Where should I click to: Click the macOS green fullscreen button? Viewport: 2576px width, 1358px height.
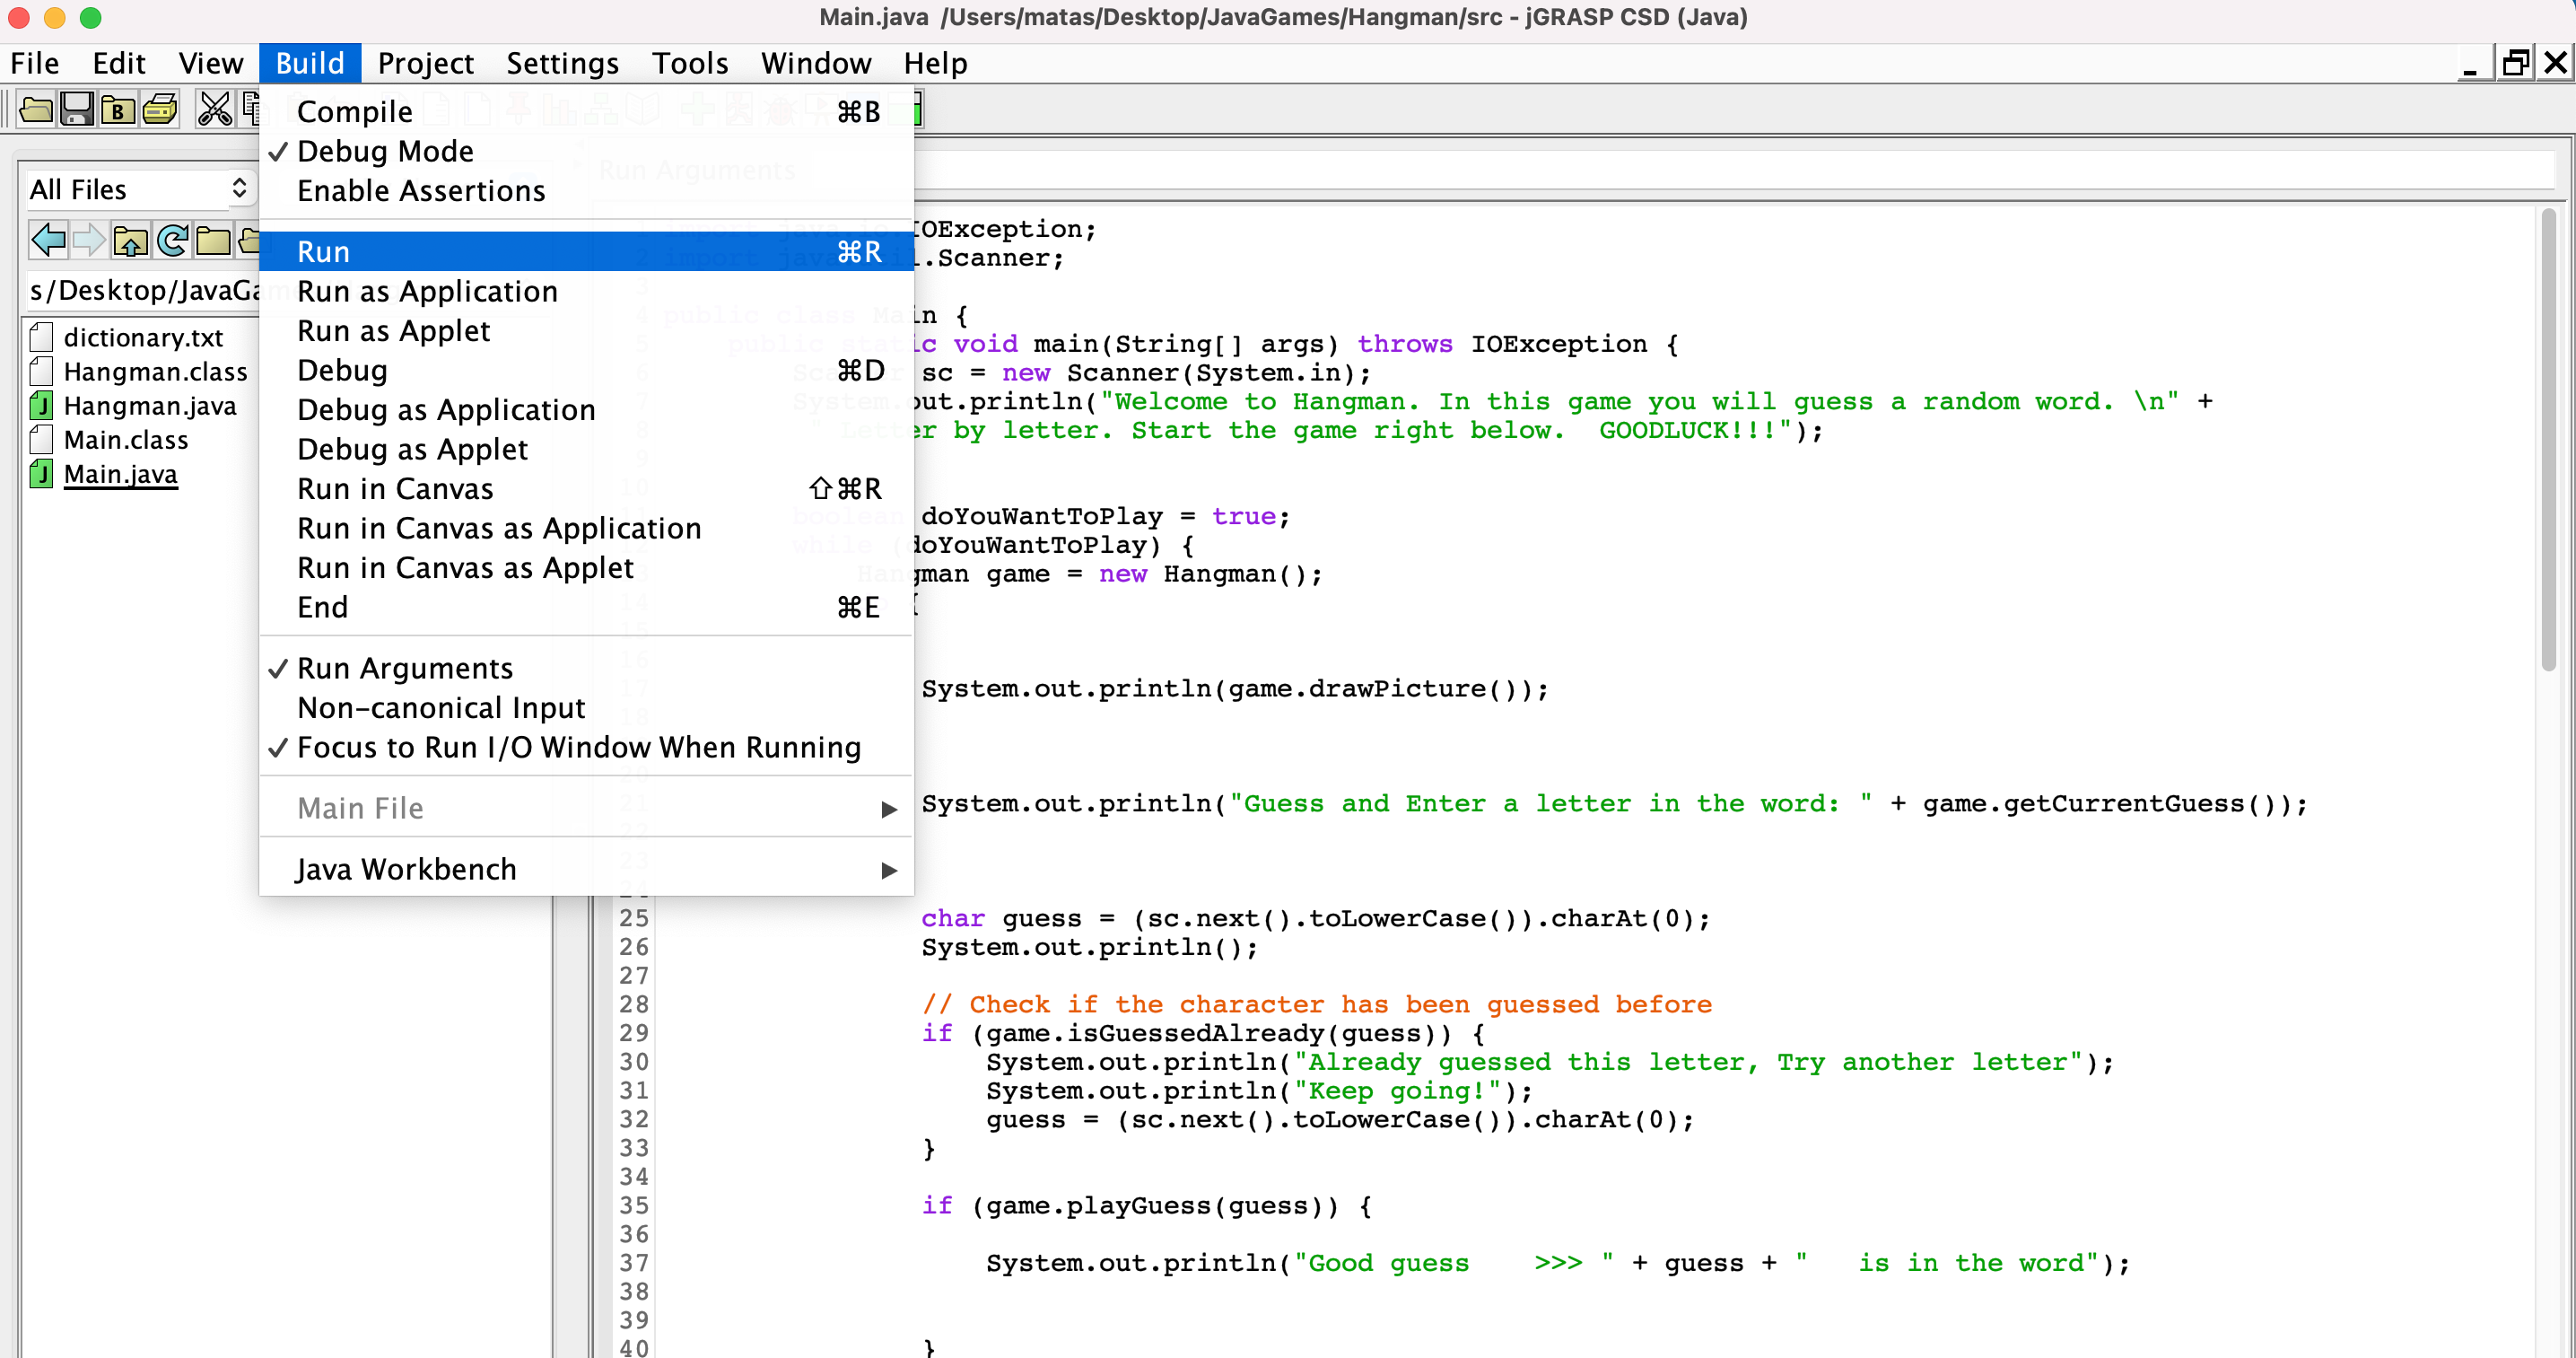point(90,17)
